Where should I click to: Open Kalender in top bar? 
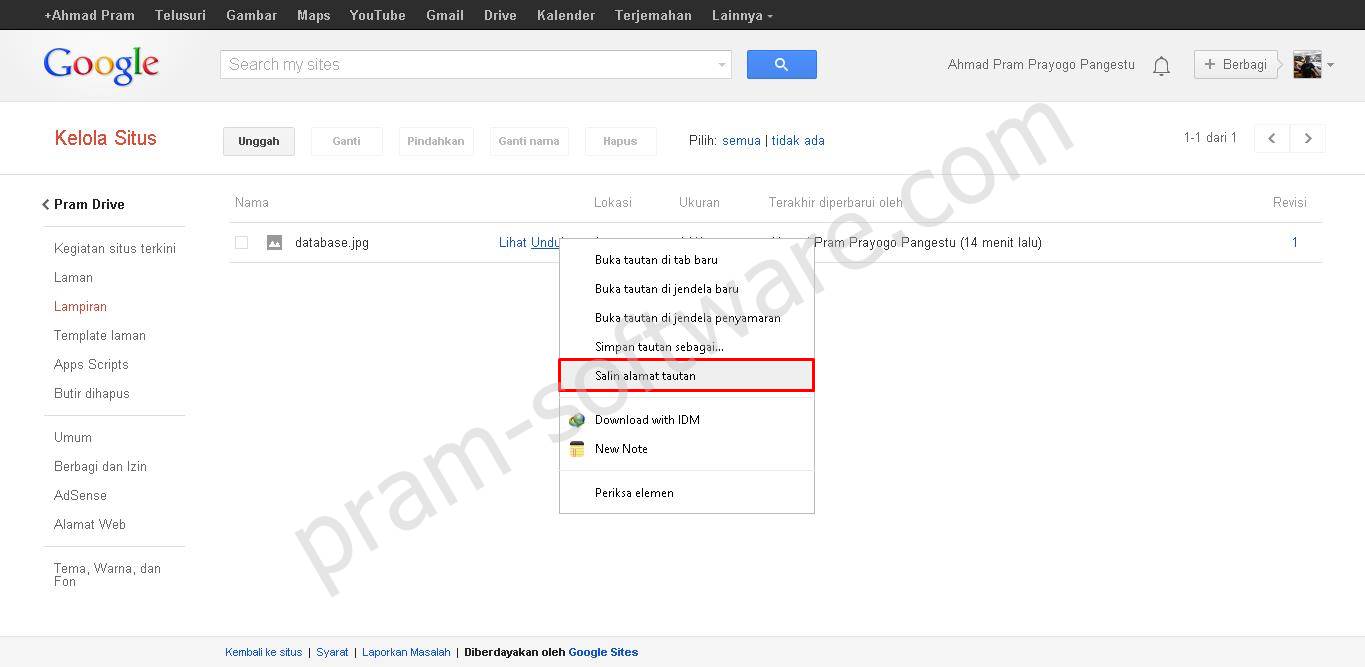point(566,15)
